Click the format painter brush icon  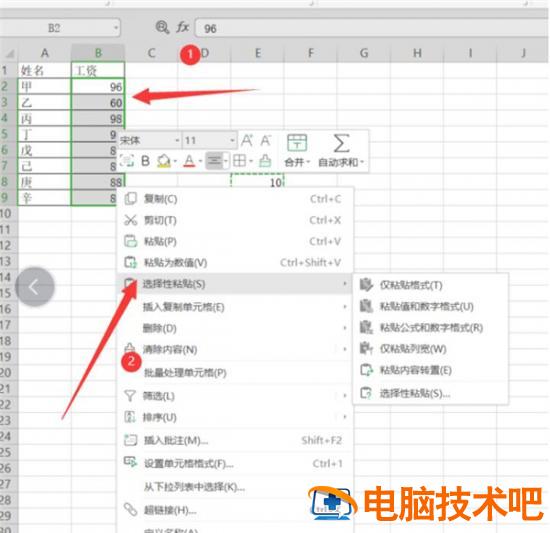tap(265, 161)
